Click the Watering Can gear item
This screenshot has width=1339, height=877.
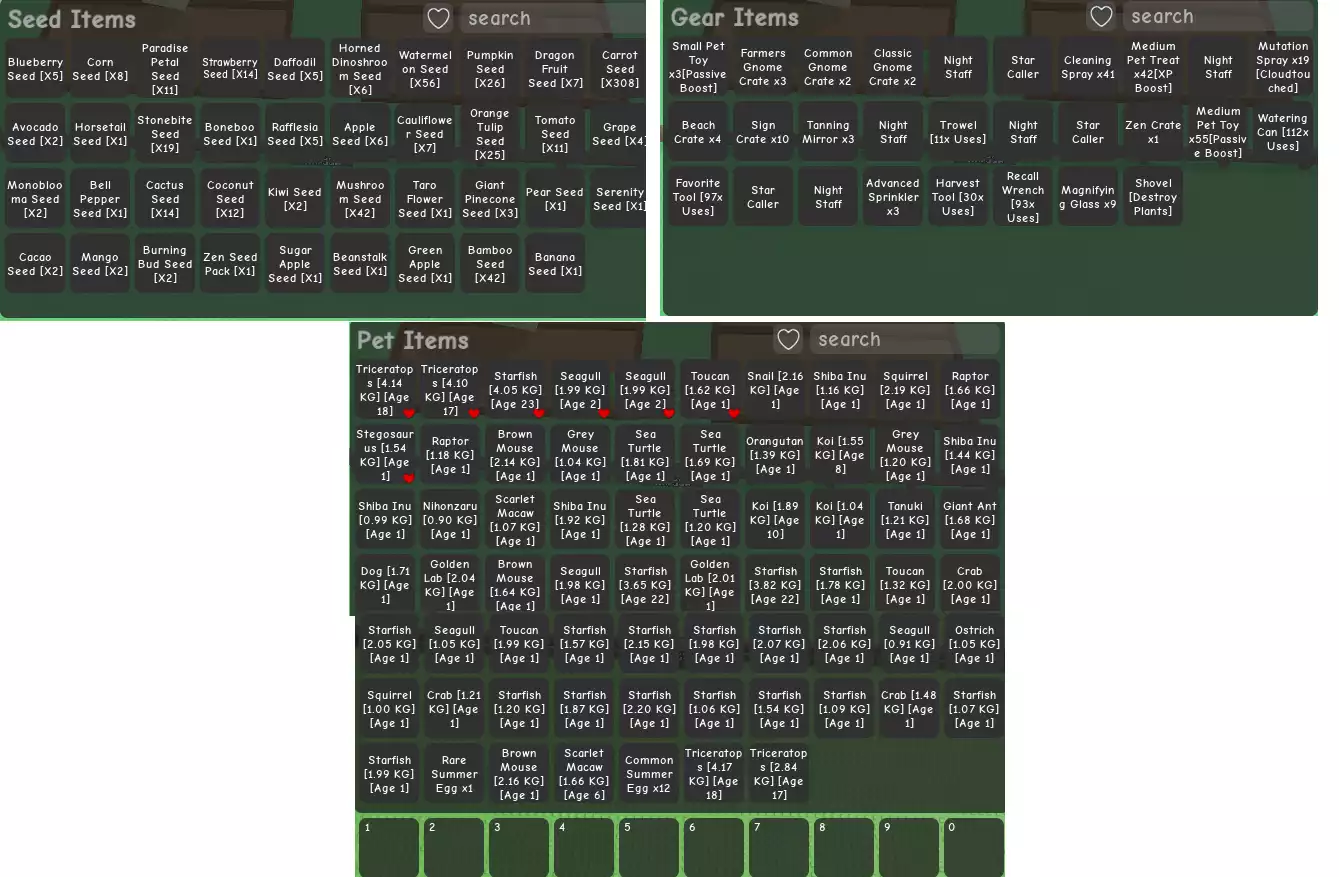tap(1282, 132)
